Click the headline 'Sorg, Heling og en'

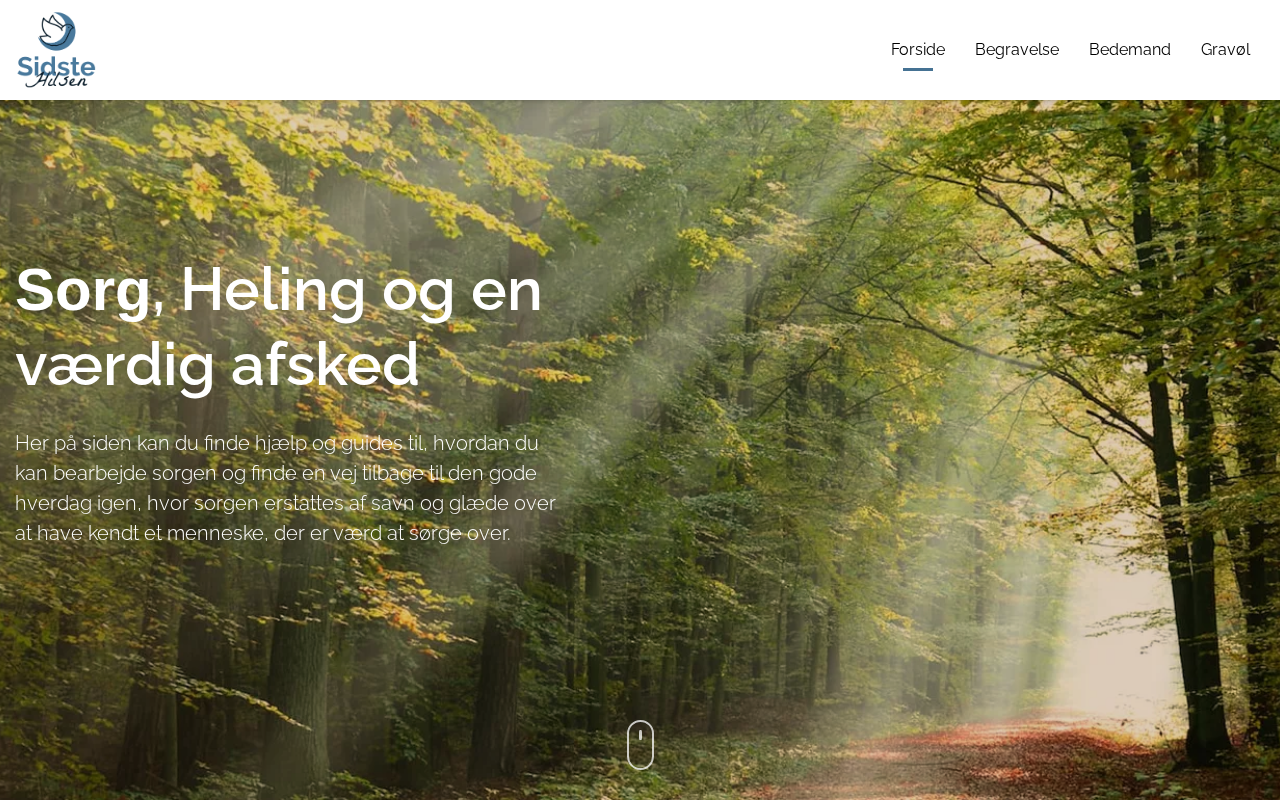279,289
